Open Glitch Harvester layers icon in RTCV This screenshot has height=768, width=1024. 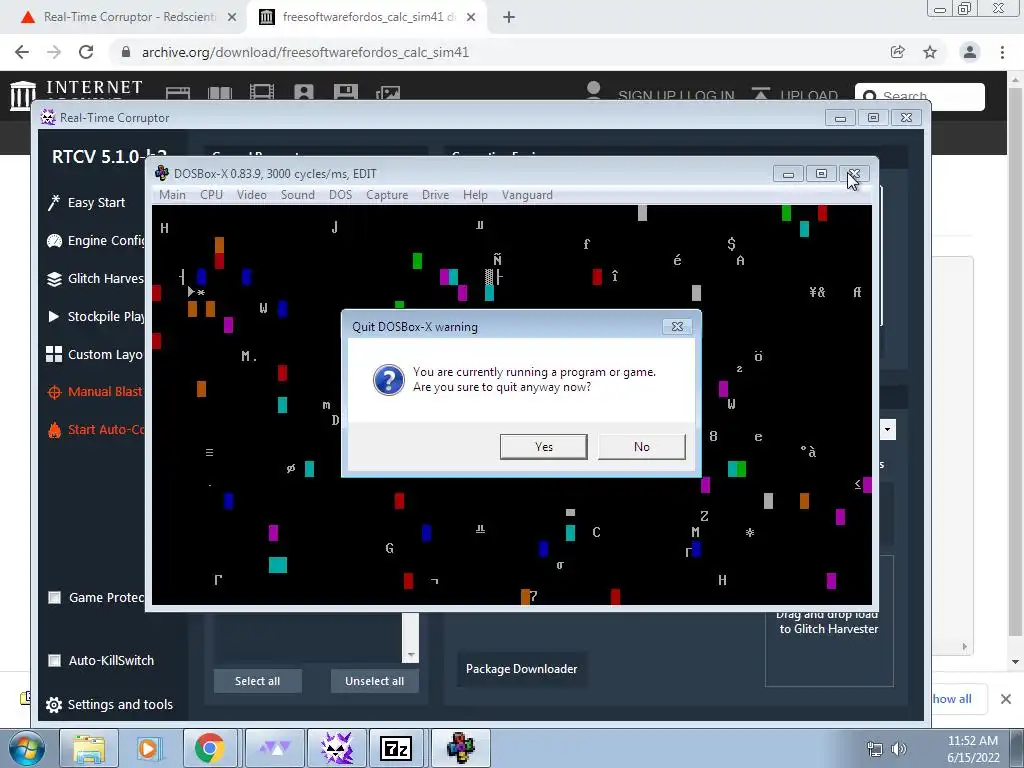[x=54, y=279]
